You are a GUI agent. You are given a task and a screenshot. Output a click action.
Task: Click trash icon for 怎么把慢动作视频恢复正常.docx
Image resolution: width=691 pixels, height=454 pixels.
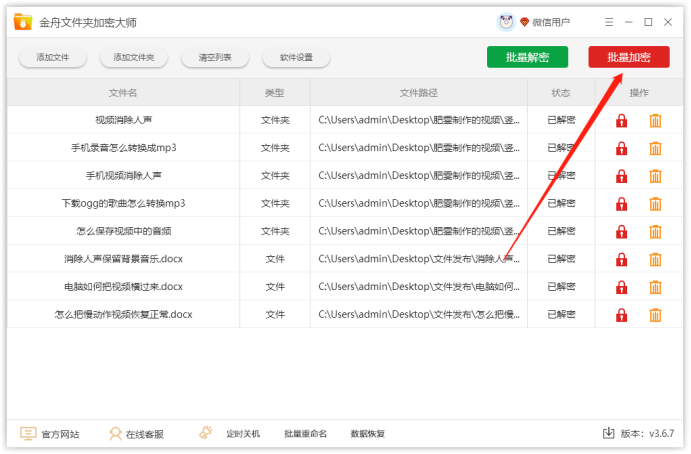[656, 315]
